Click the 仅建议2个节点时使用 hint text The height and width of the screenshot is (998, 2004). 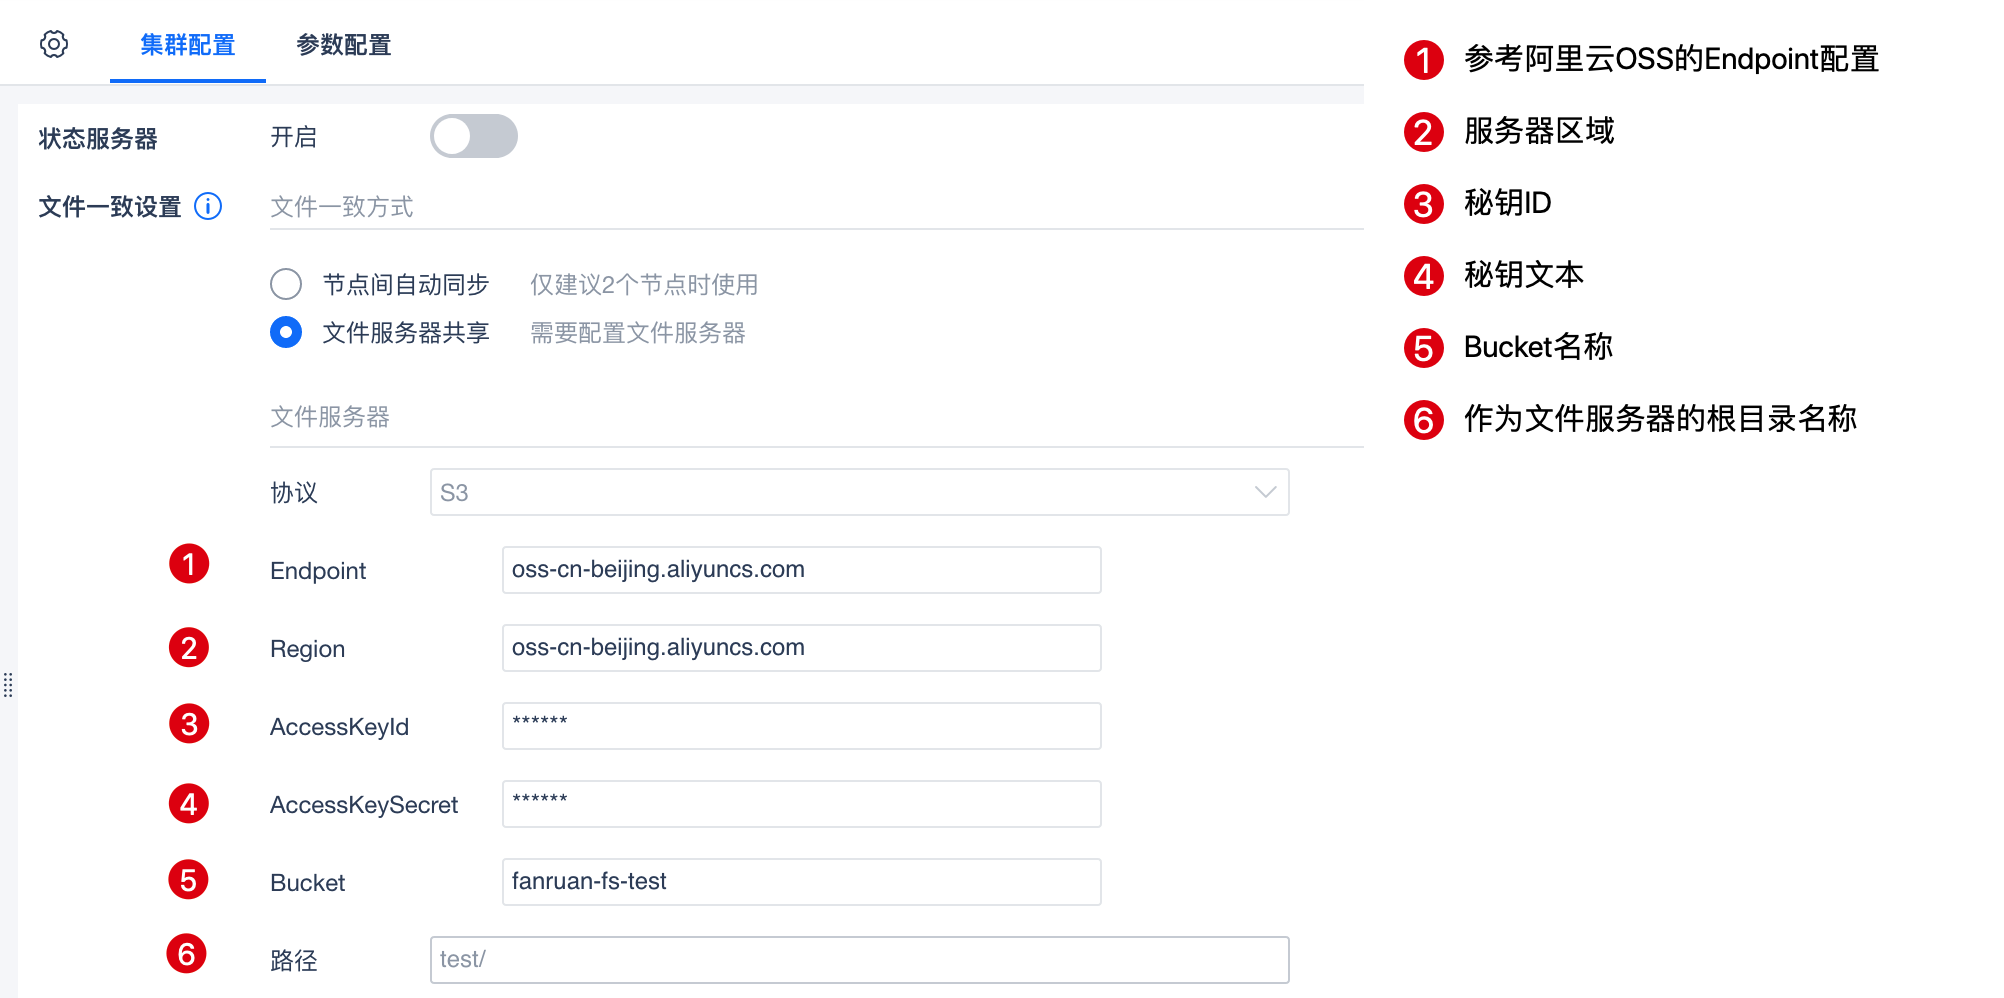pos(644,285)
